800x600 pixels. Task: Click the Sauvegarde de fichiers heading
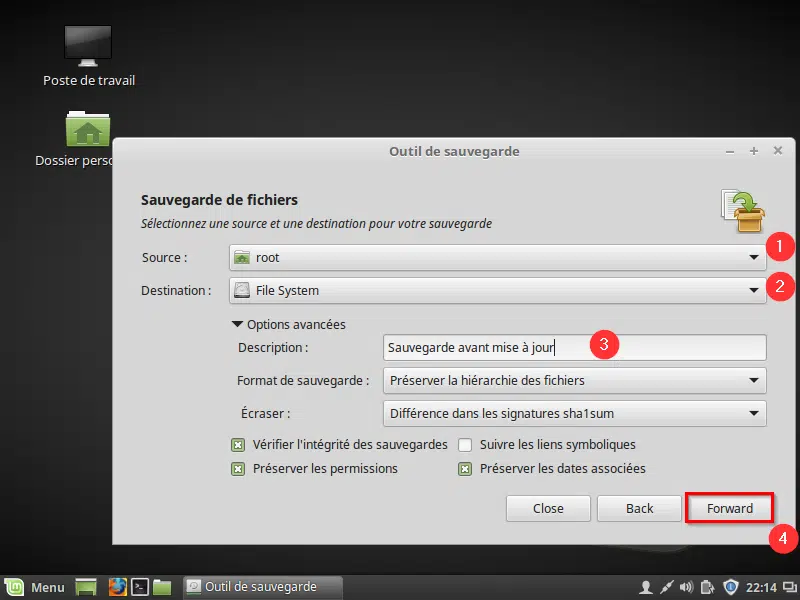coord(219,200)
